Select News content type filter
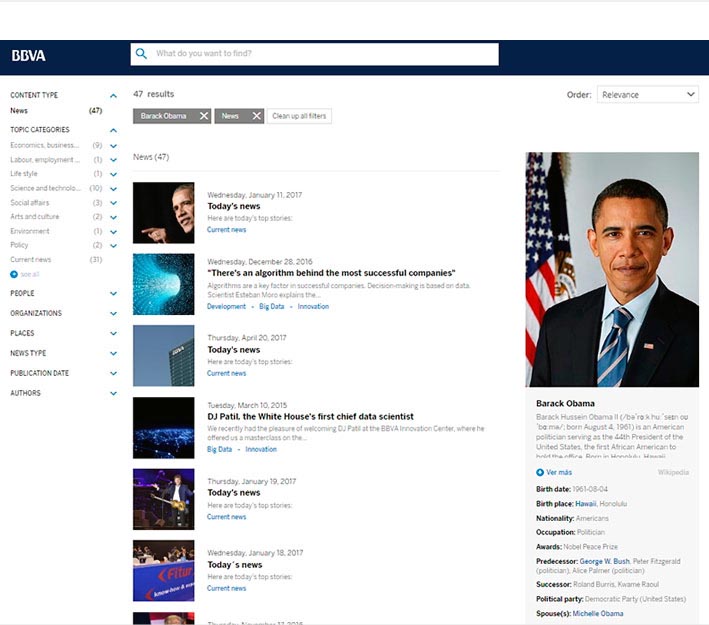This screenshot has height=625, width=709. pyautogui.click(x=19, y=111)
